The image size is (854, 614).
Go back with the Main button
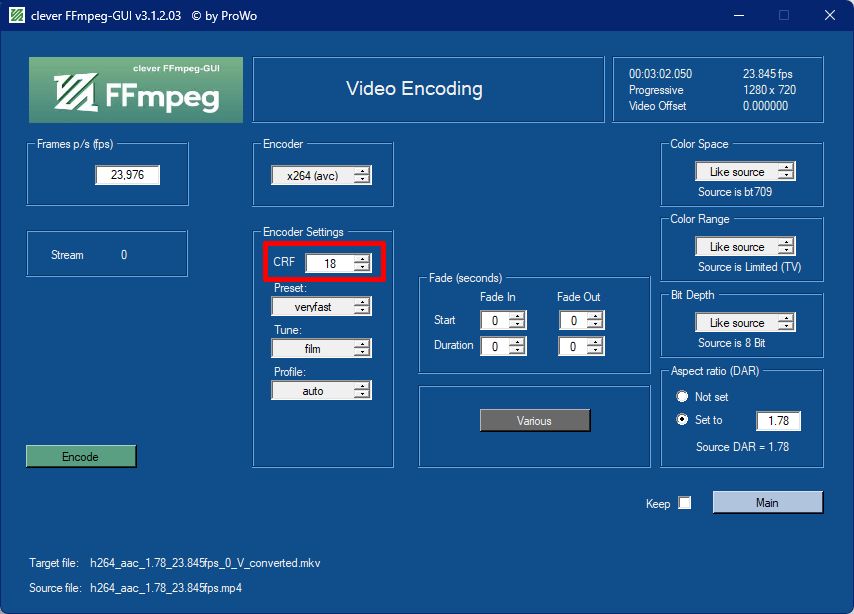768,502
